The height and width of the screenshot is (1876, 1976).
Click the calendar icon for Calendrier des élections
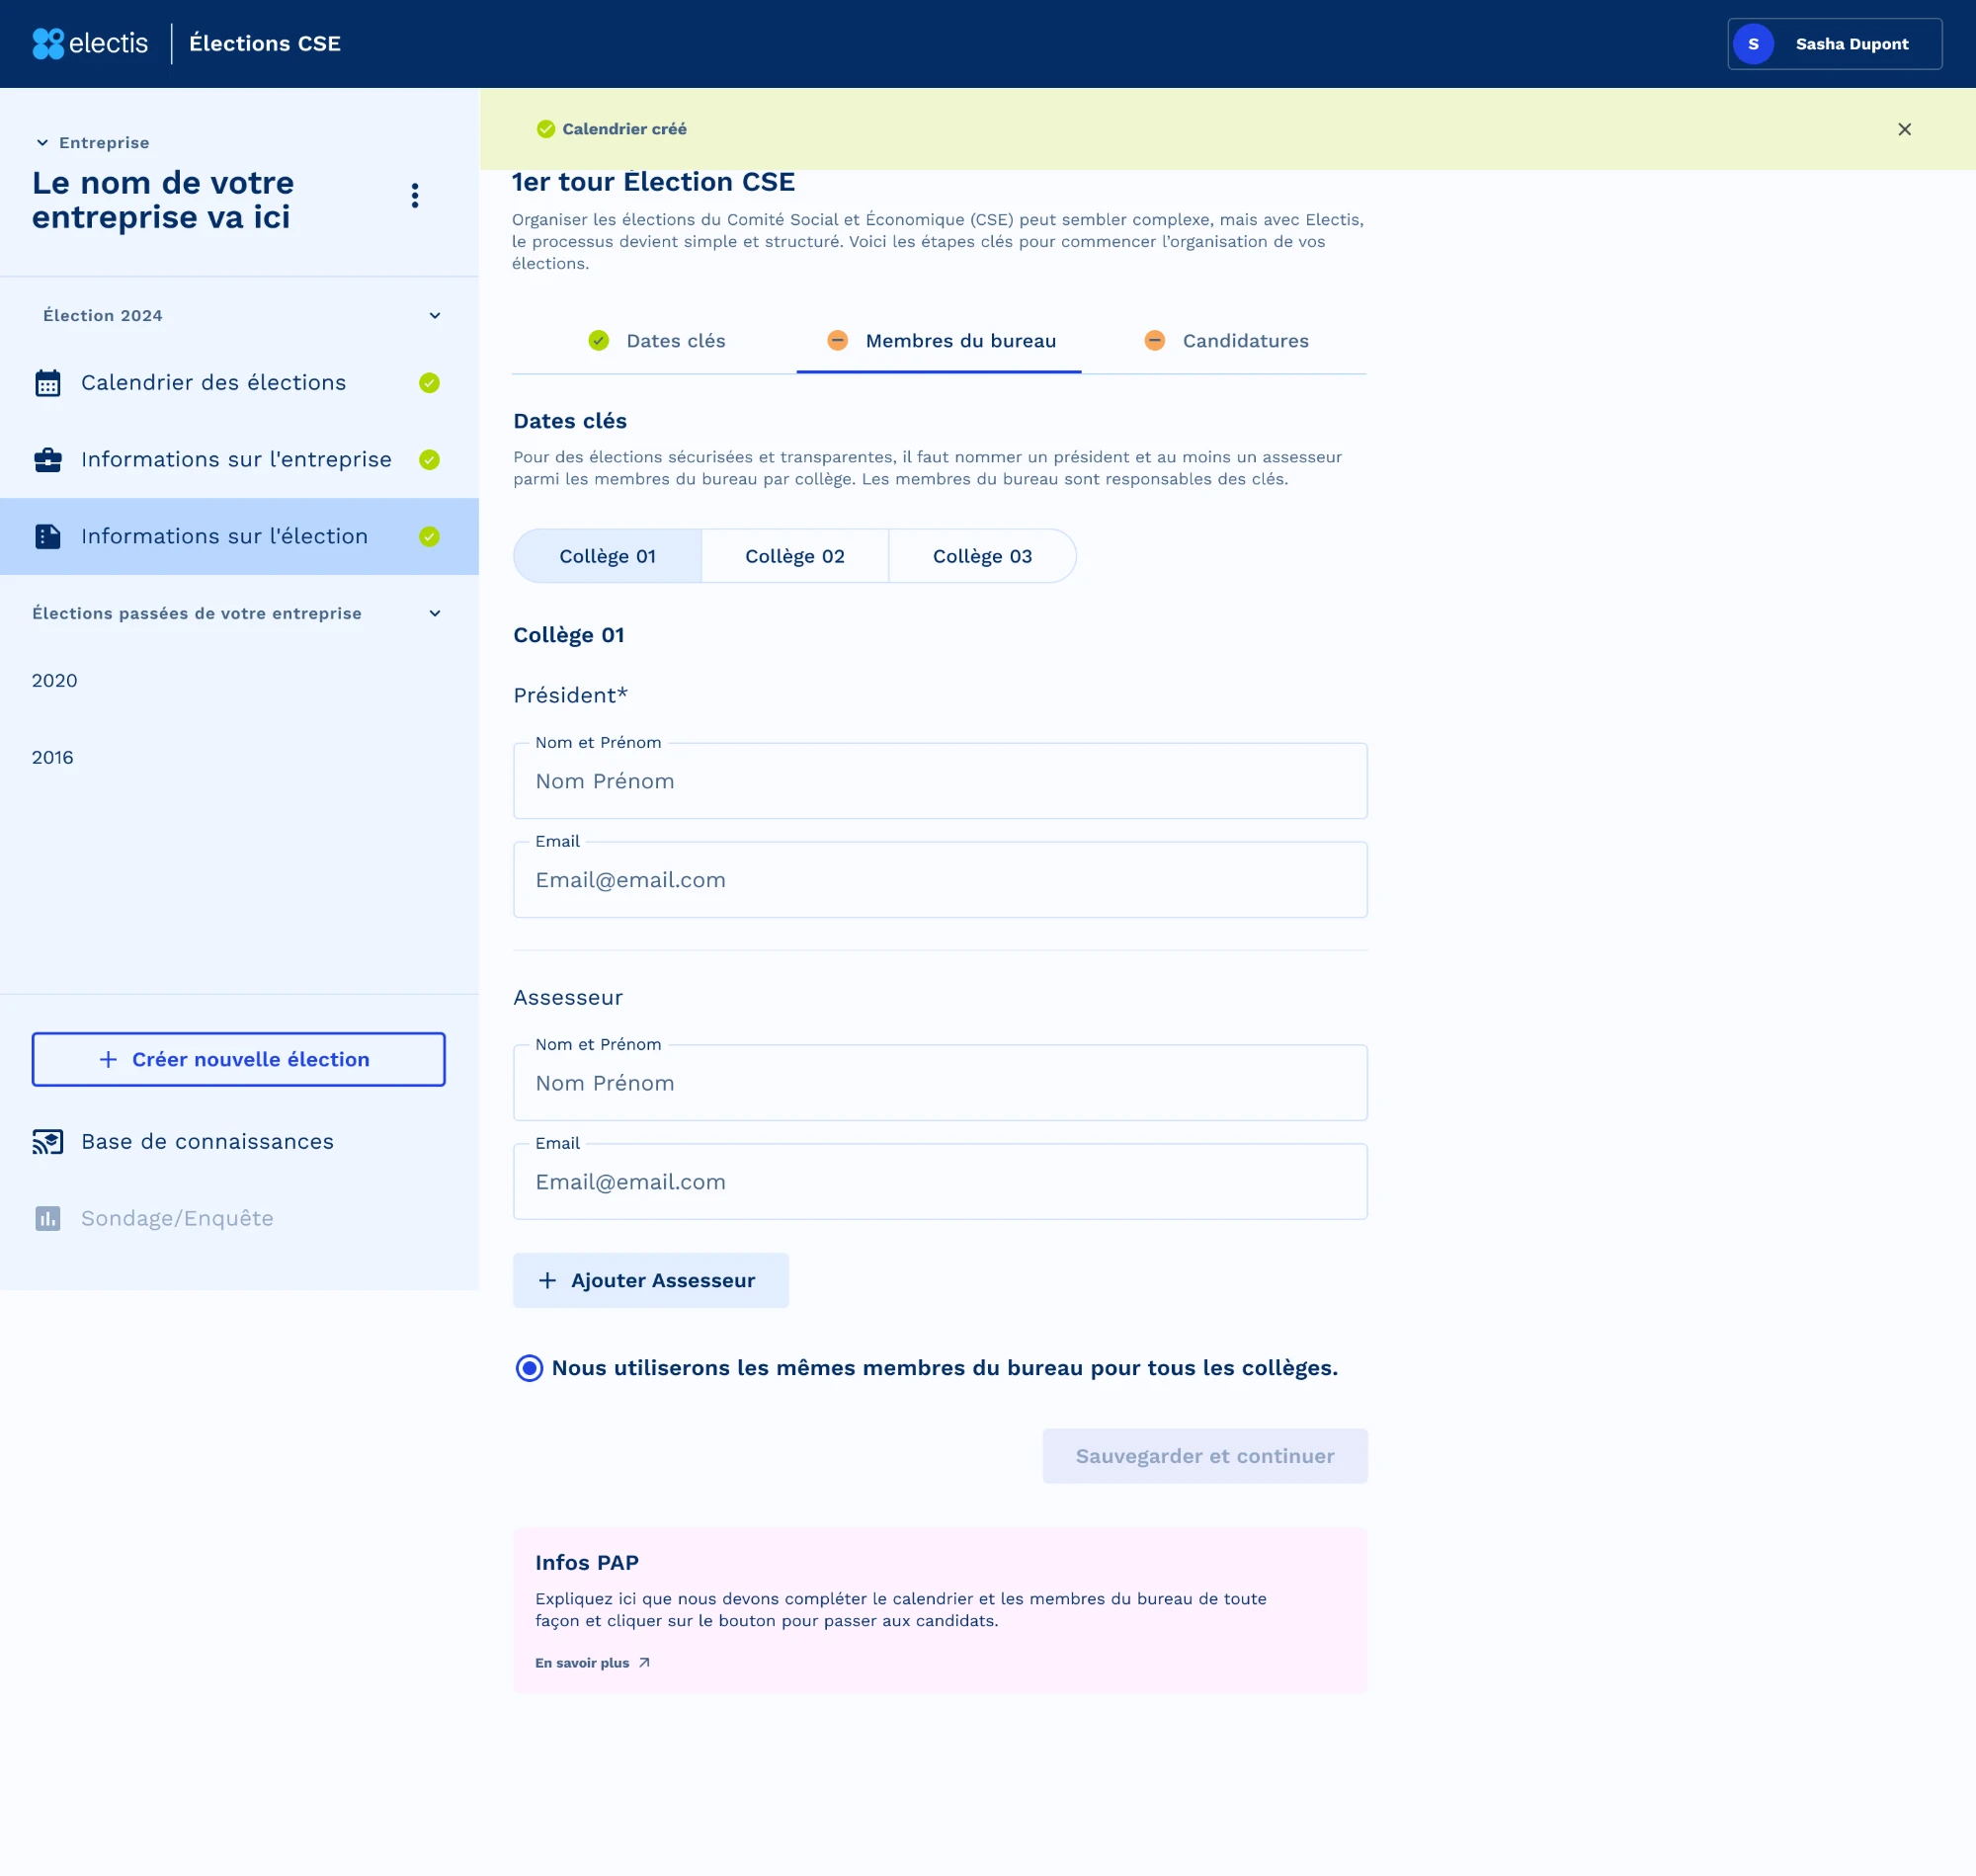(48, 383)
